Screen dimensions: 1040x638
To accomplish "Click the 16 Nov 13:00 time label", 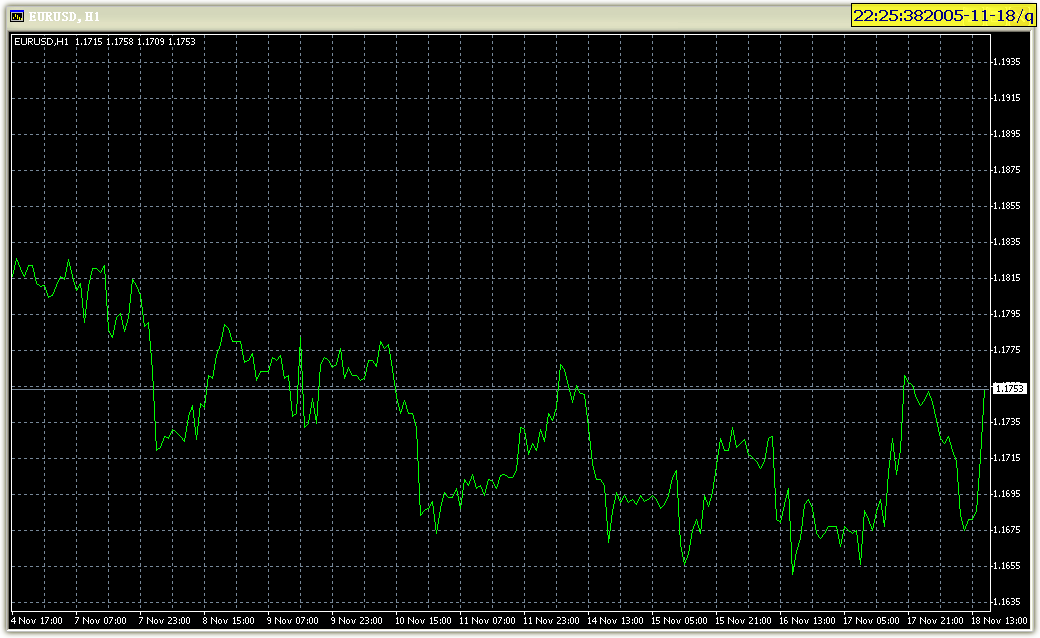I will click(807, 621).
